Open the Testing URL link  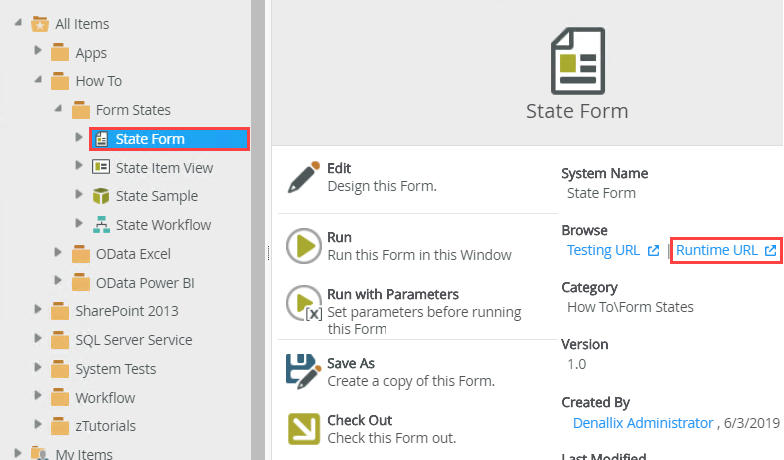(603, 250)
